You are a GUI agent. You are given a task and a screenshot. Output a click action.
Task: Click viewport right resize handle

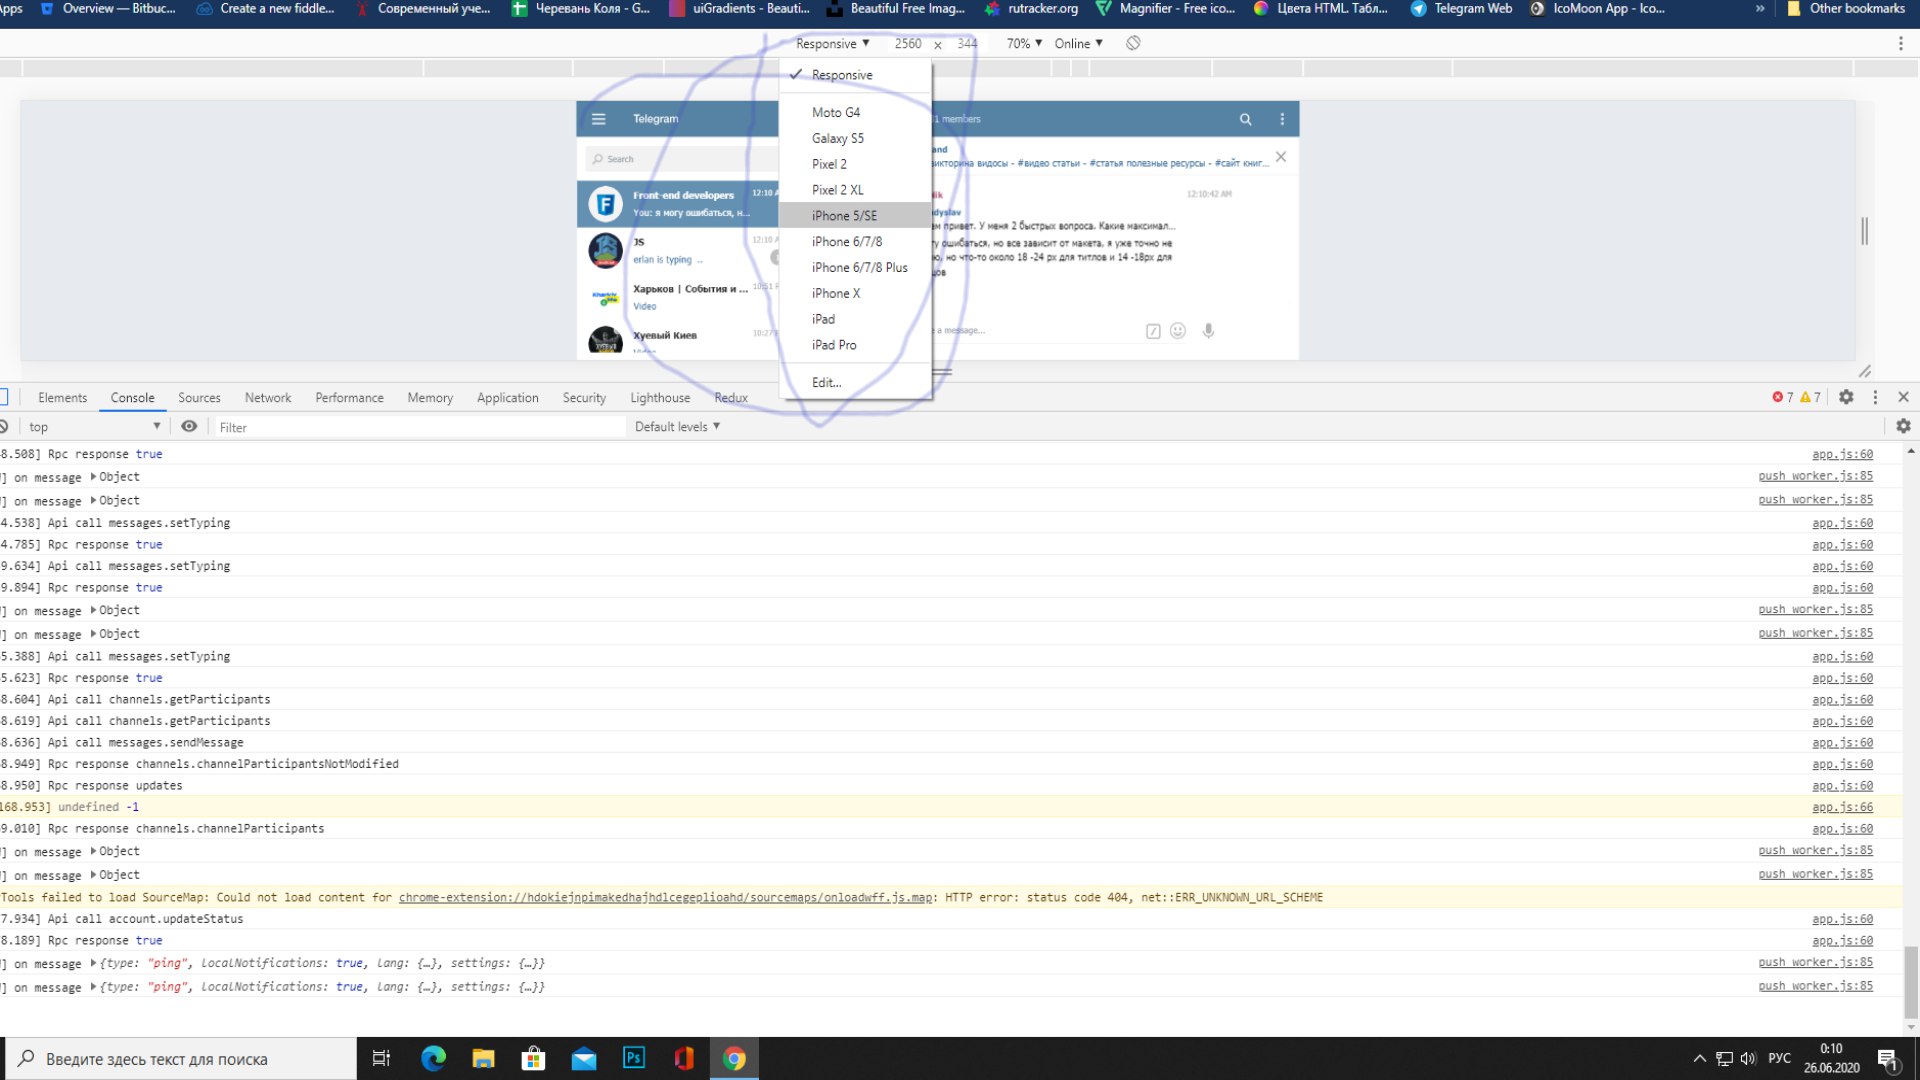1864,231
